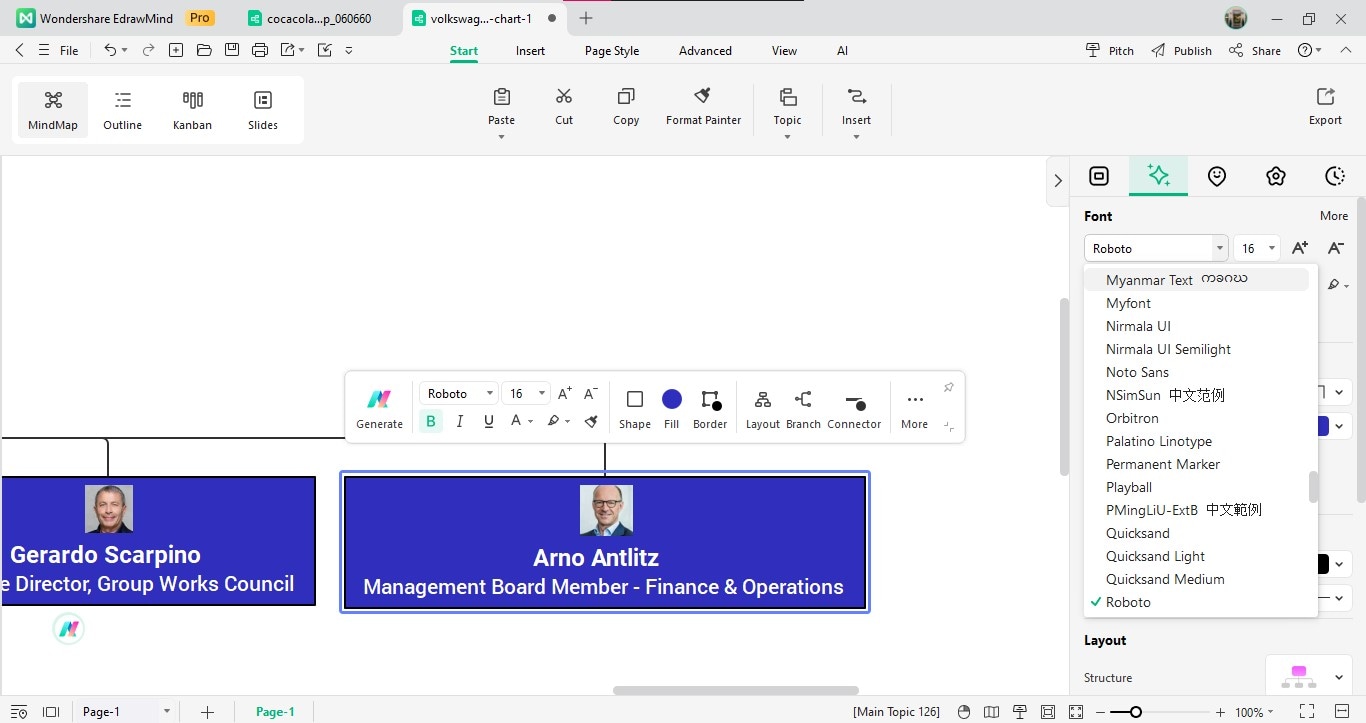The width and height of the screenshot is (1366, 723).
Task: Click the blue Fill color swatch
Action: pyautogui.click(x=672, y=399)
